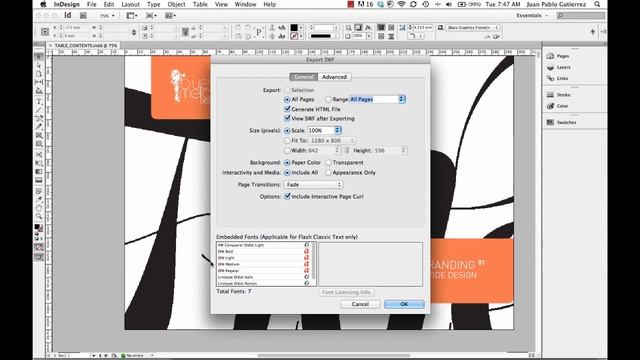
Task: Select the Page tool
Action: click(39, 74)
